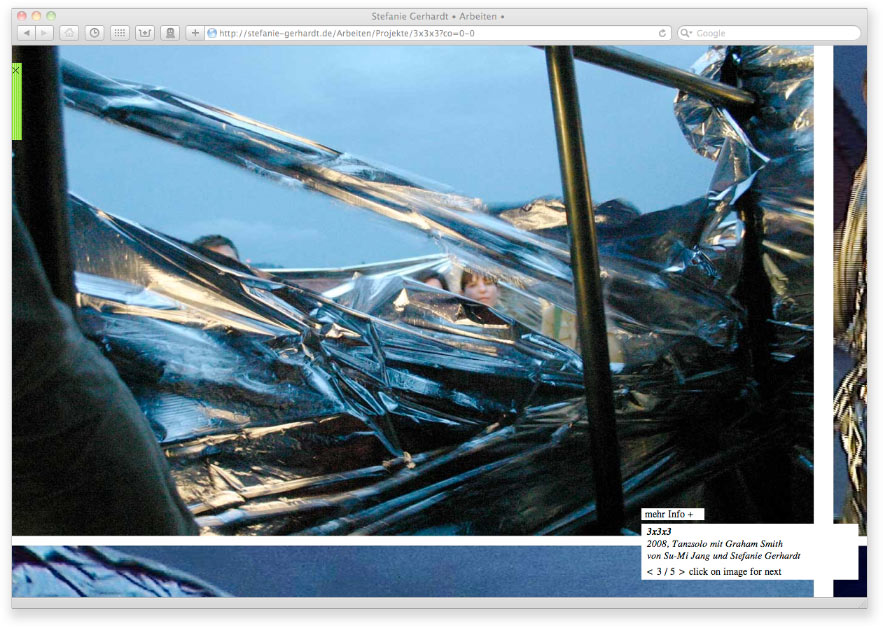This screenshot has height=628, width=883.
Task: Expand details with 'mehr Info +'
Action: tap(669, 514)
